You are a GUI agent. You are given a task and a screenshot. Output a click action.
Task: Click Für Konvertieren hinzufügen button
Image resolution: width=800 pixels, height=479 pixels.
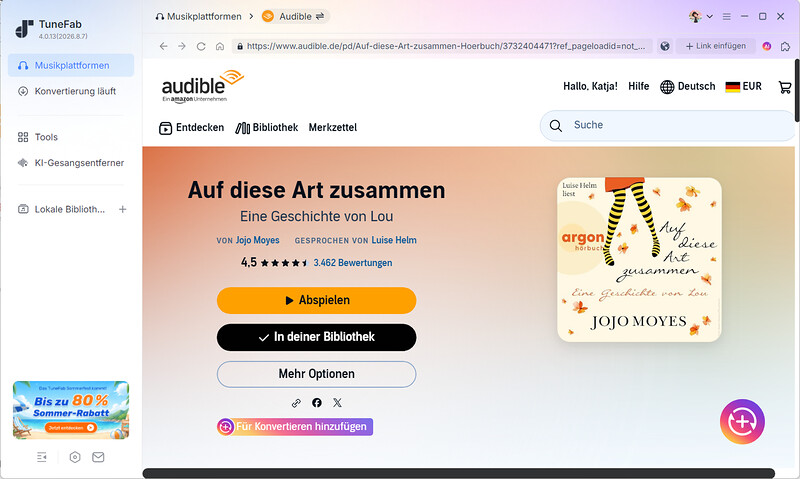(295, 426)
